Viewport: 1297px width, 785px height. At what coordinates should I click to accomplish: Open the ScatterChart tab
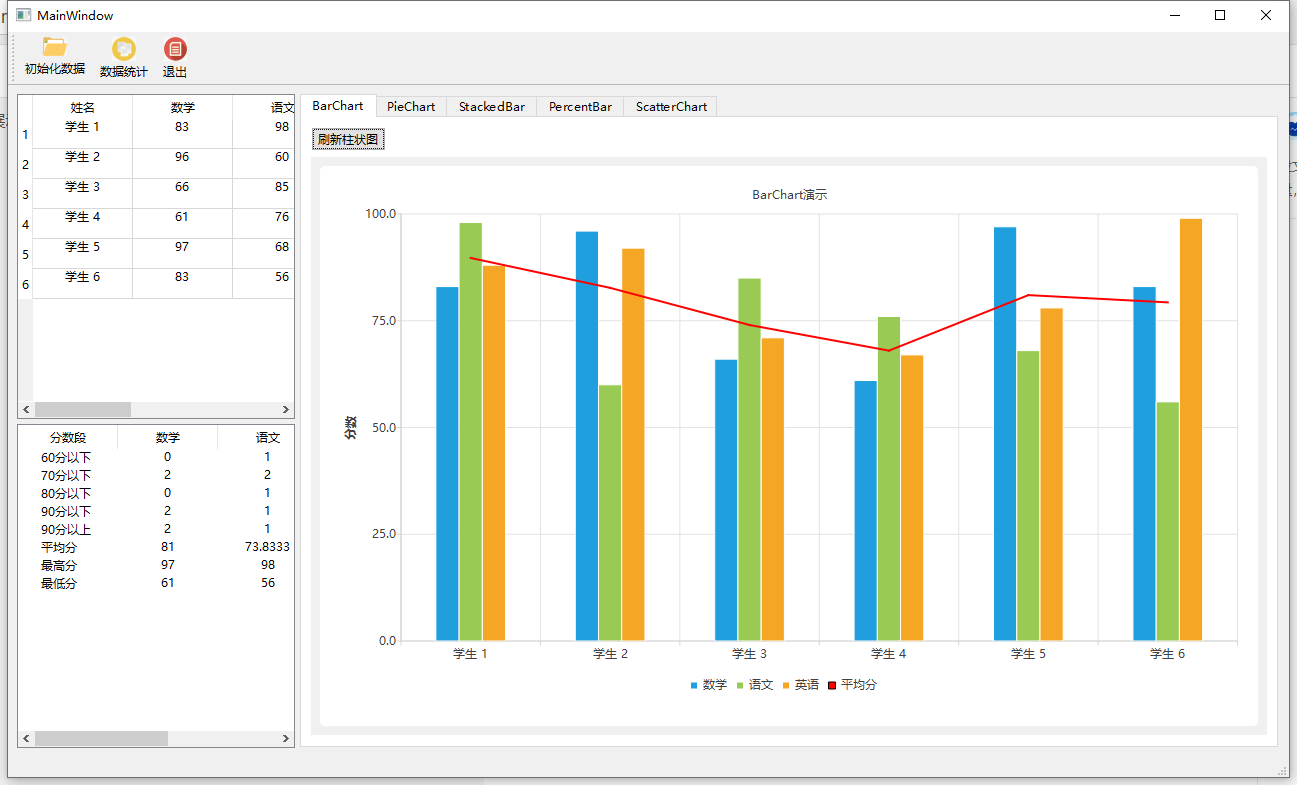[x=669, y=106]
